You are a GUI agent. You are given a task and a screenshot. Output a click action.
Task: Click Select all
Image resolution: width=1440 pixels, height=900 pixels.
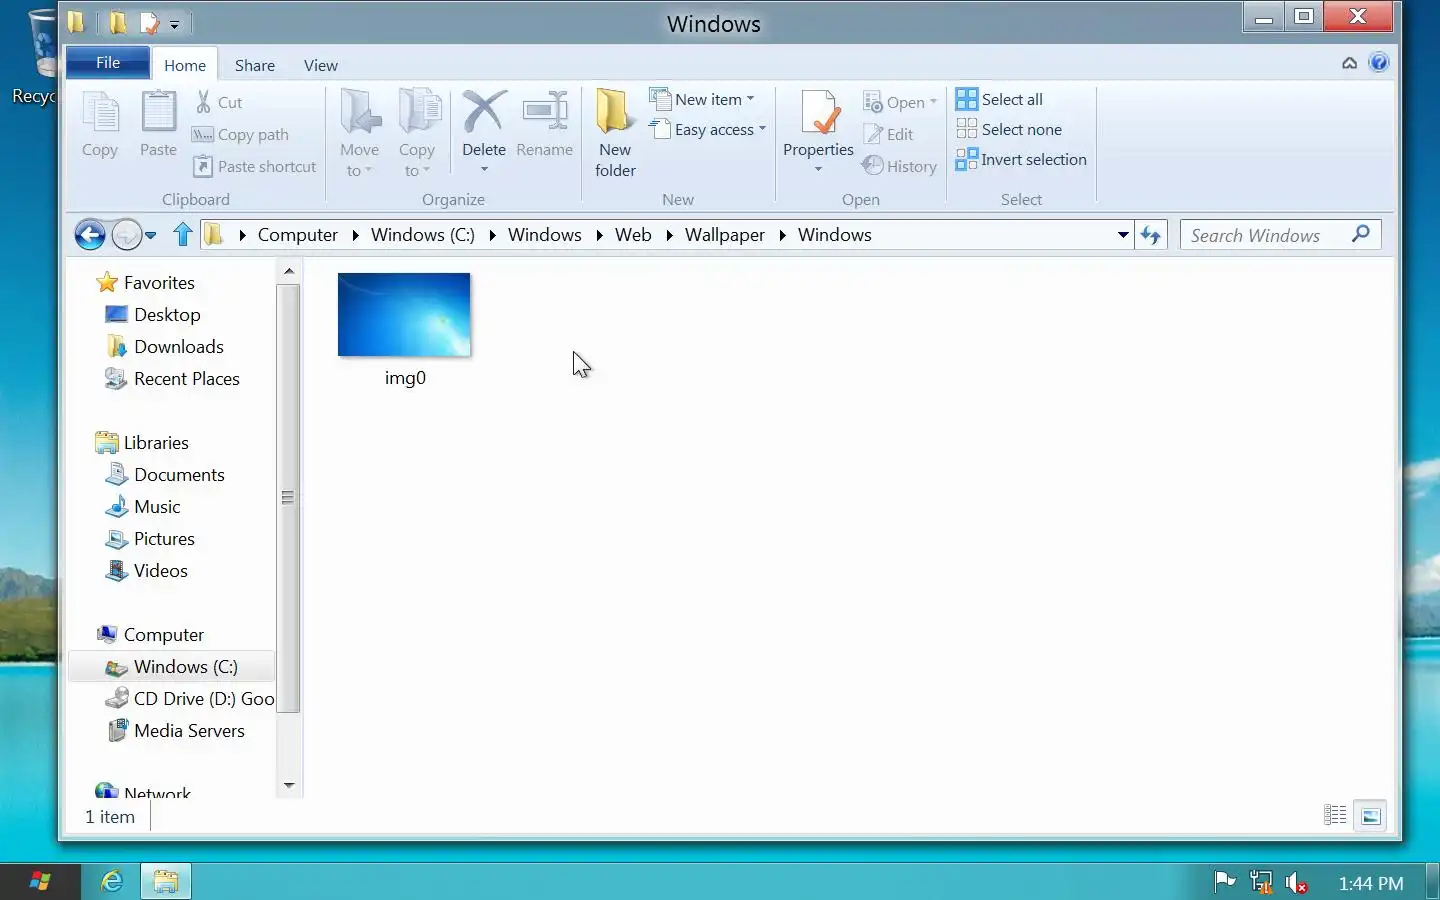pyautogui.click(x=1000, y=99)
